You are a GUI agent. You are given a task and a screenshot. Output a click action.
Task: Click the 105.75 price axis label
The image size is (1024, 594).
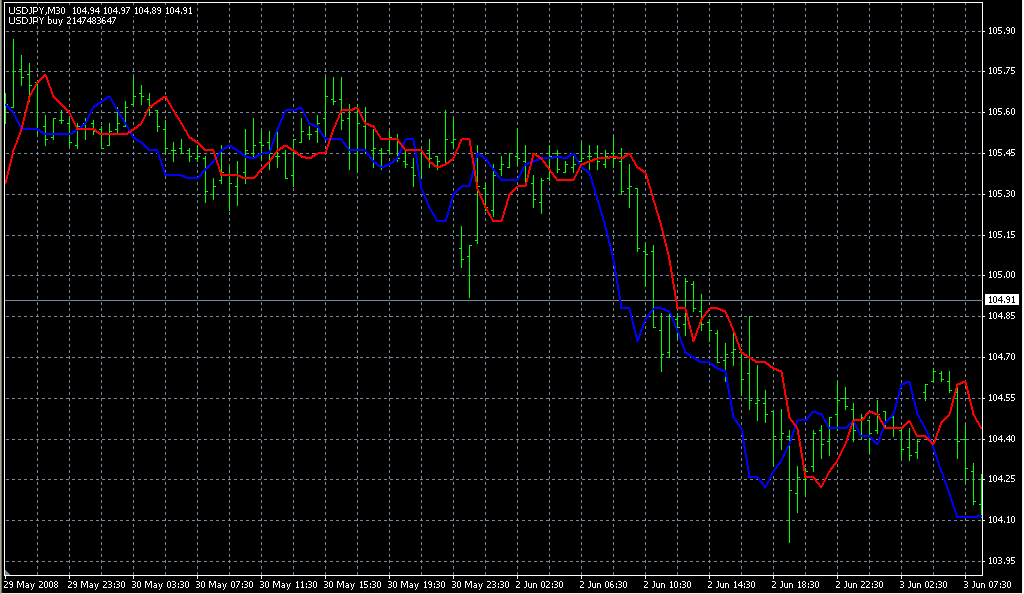[1001, 71]
